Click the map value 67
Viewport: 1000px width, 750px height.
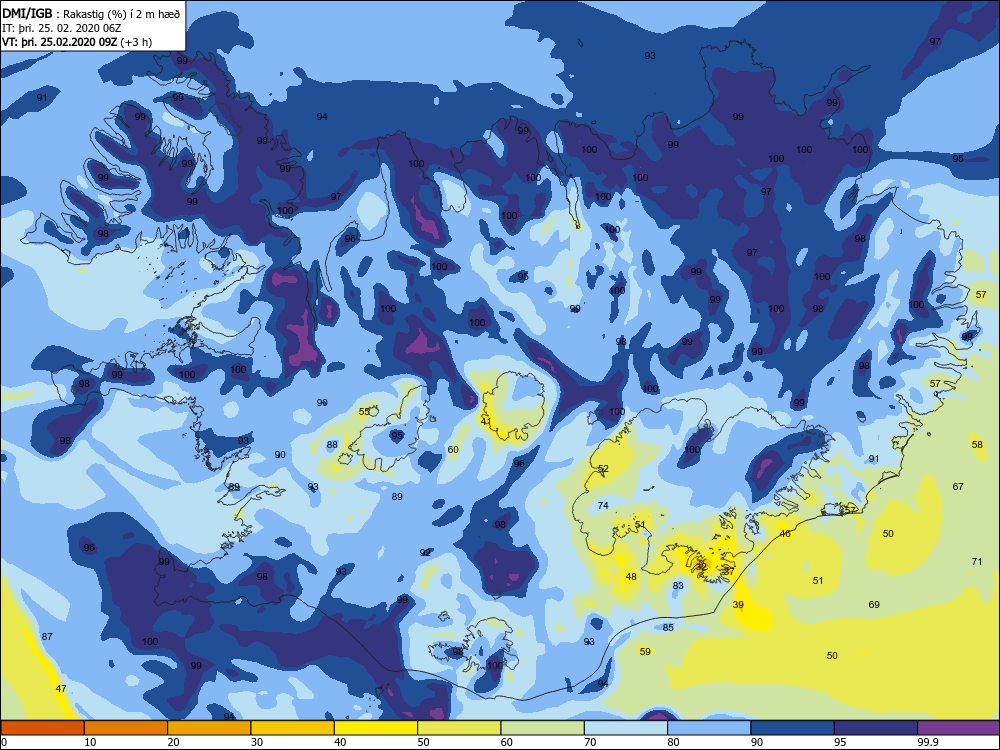coord(958,487)
